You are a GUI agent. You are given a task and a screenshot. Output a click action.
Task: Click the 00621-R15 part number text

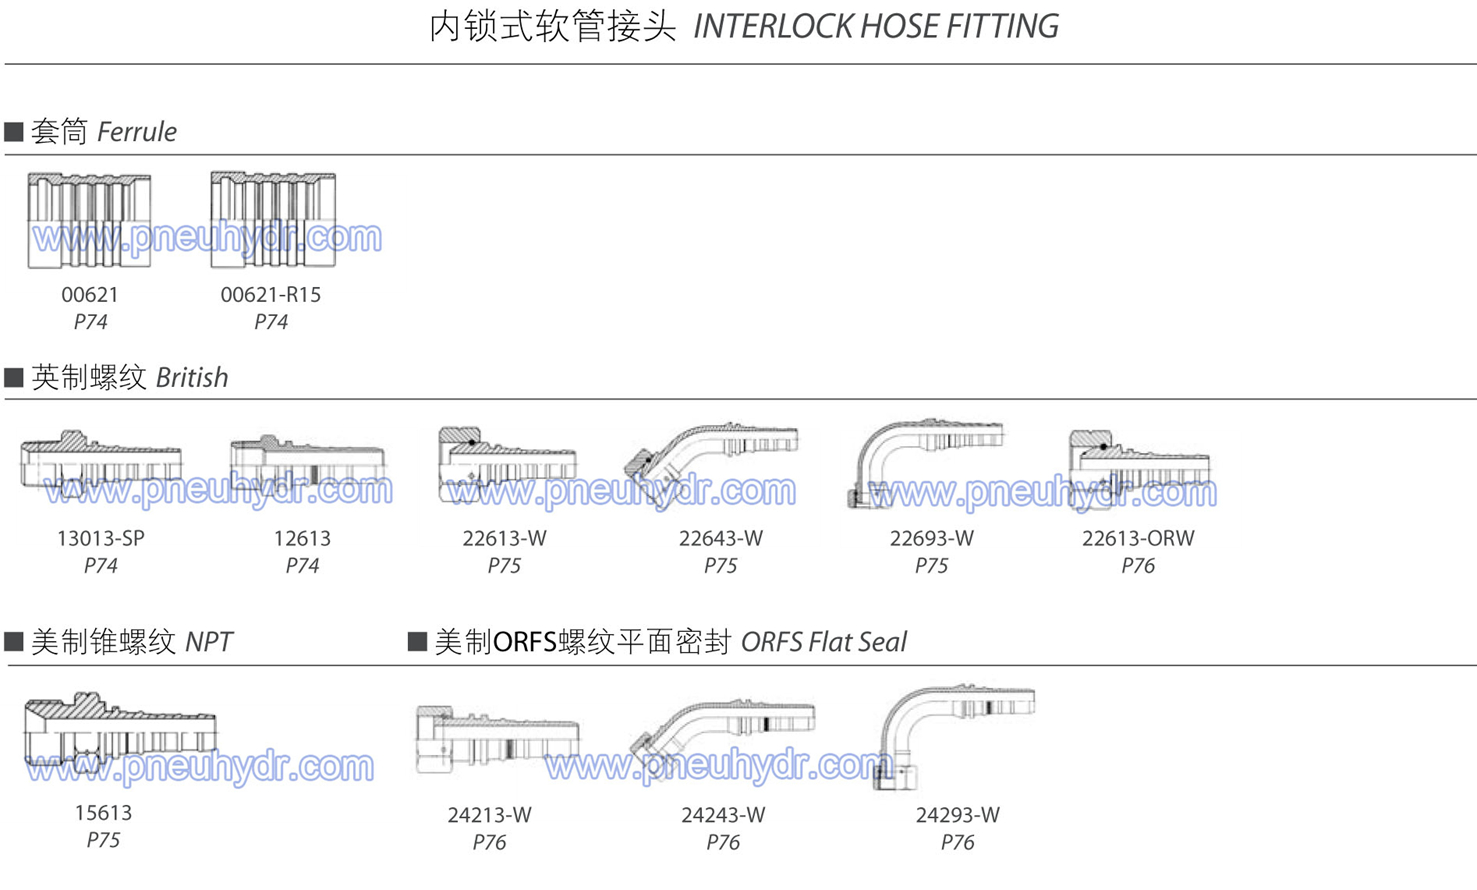(x=271, y=295)
